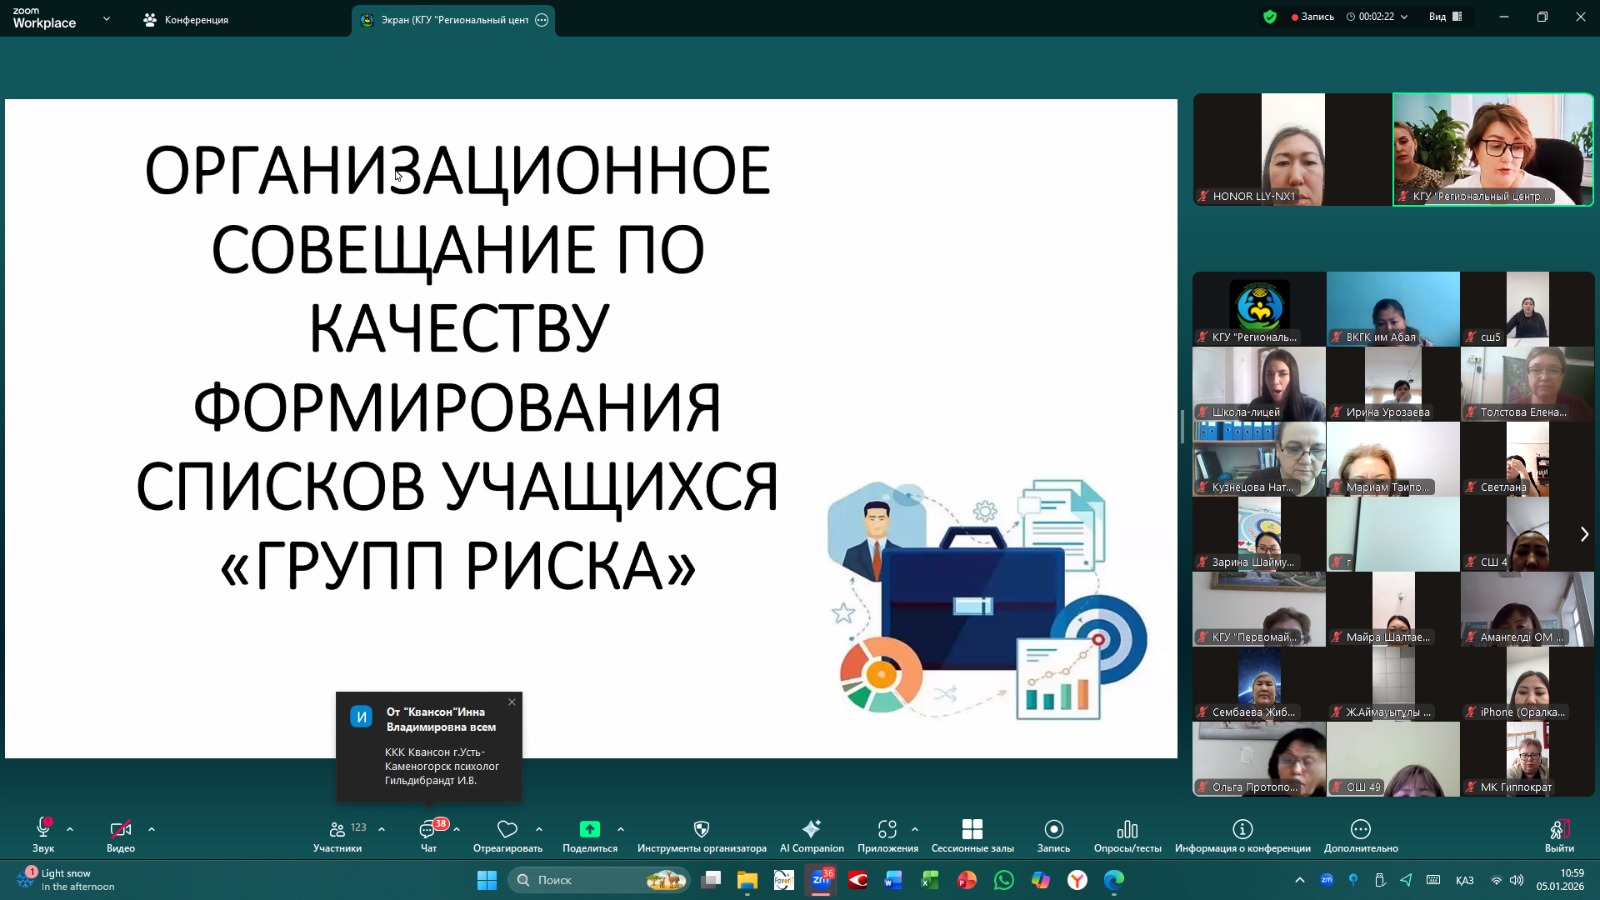Screen dimensions: 1600x900
Task: Toggle recording with Запись toolbar button
Action: (x=1053, y=835)
